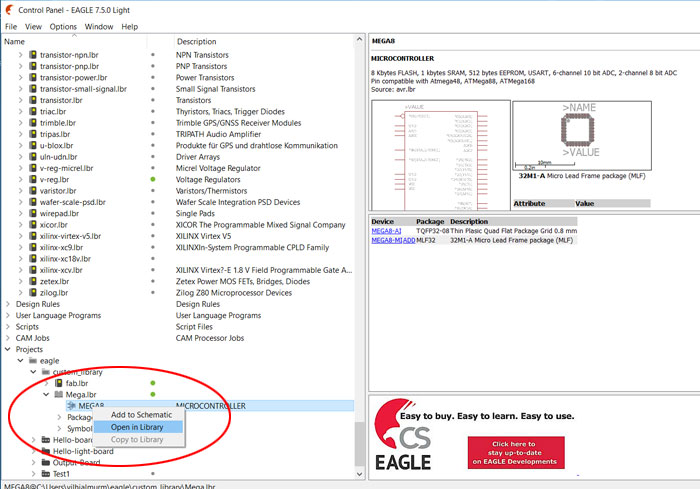Click the eagle project folder icon
This screenshot has height=489, width=700.
tap(33, 360)
